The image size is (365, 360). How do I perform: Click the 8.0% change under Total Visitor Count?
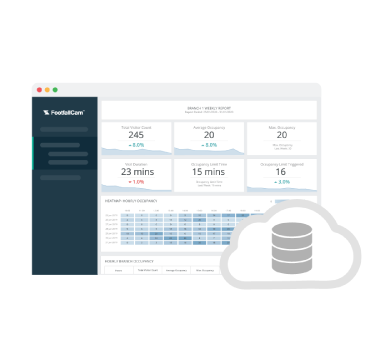[x=136, y=145]
